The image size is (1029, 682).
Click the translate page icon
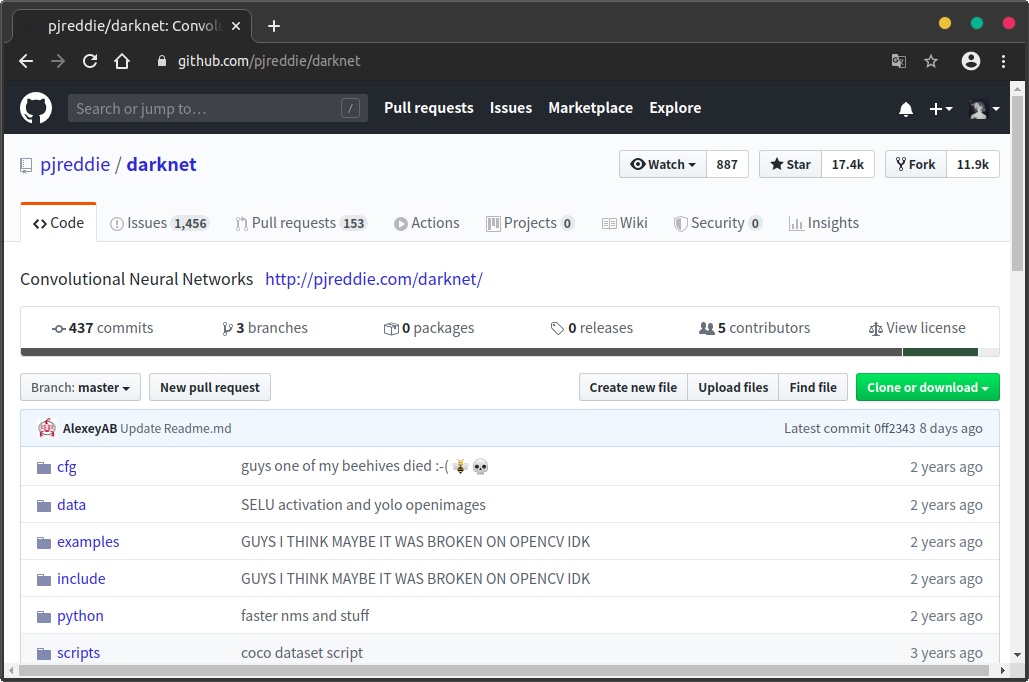pos(899,61)
